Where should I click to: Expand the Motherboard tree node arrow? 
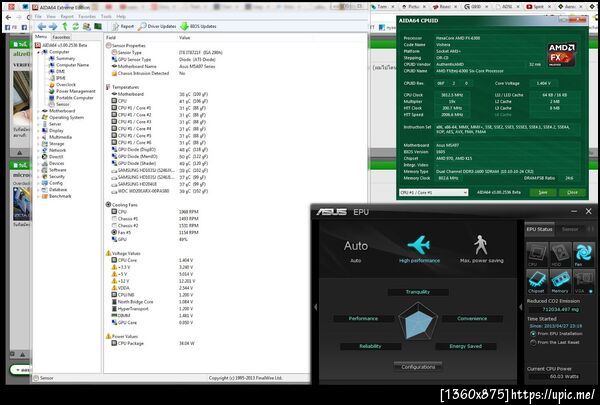pyautogui.click(x=38, y=111)
